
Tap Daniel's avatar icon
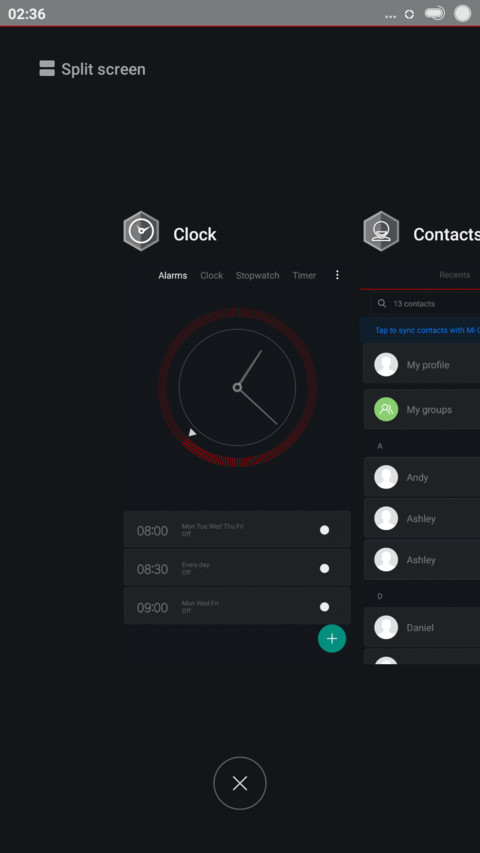[x=386, y=627]
